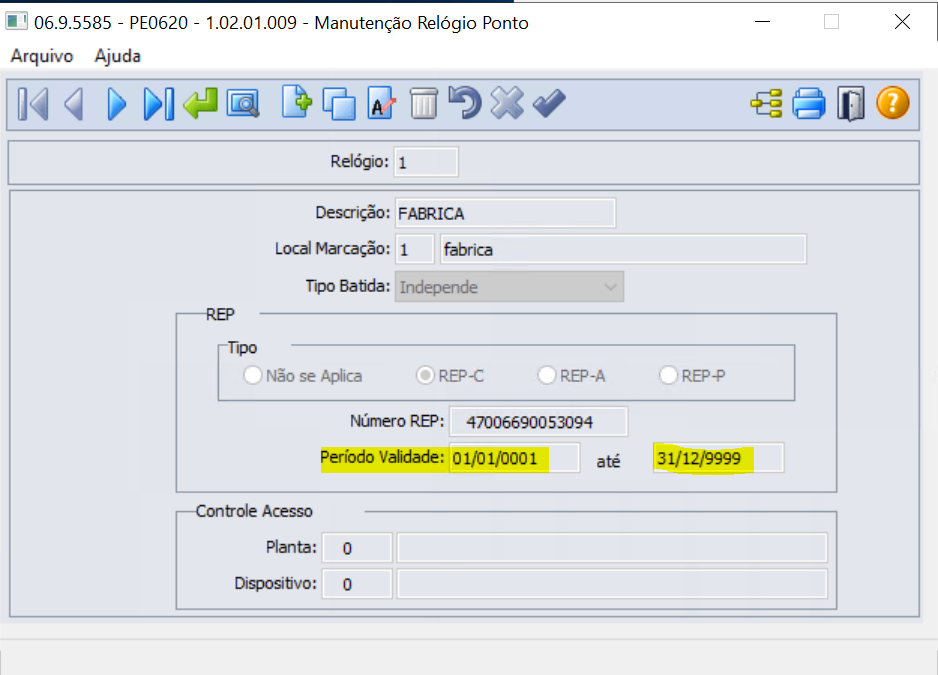The height and width of the screenshot is (675, 938).
Task: Click the printer icon
Action: [809, 104]
